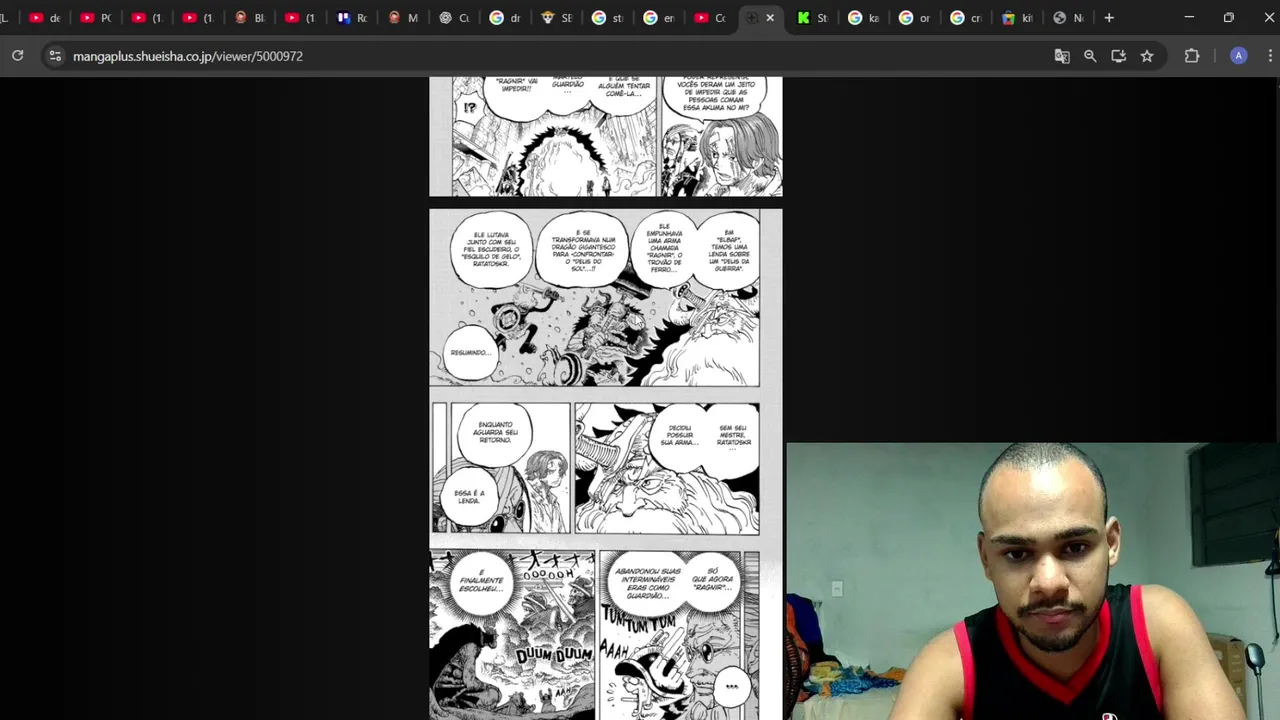This screenshot has height=720, width=1280.
Task: Switch to the Google tab labeled 'ka'
Action: tap(864, 18)
